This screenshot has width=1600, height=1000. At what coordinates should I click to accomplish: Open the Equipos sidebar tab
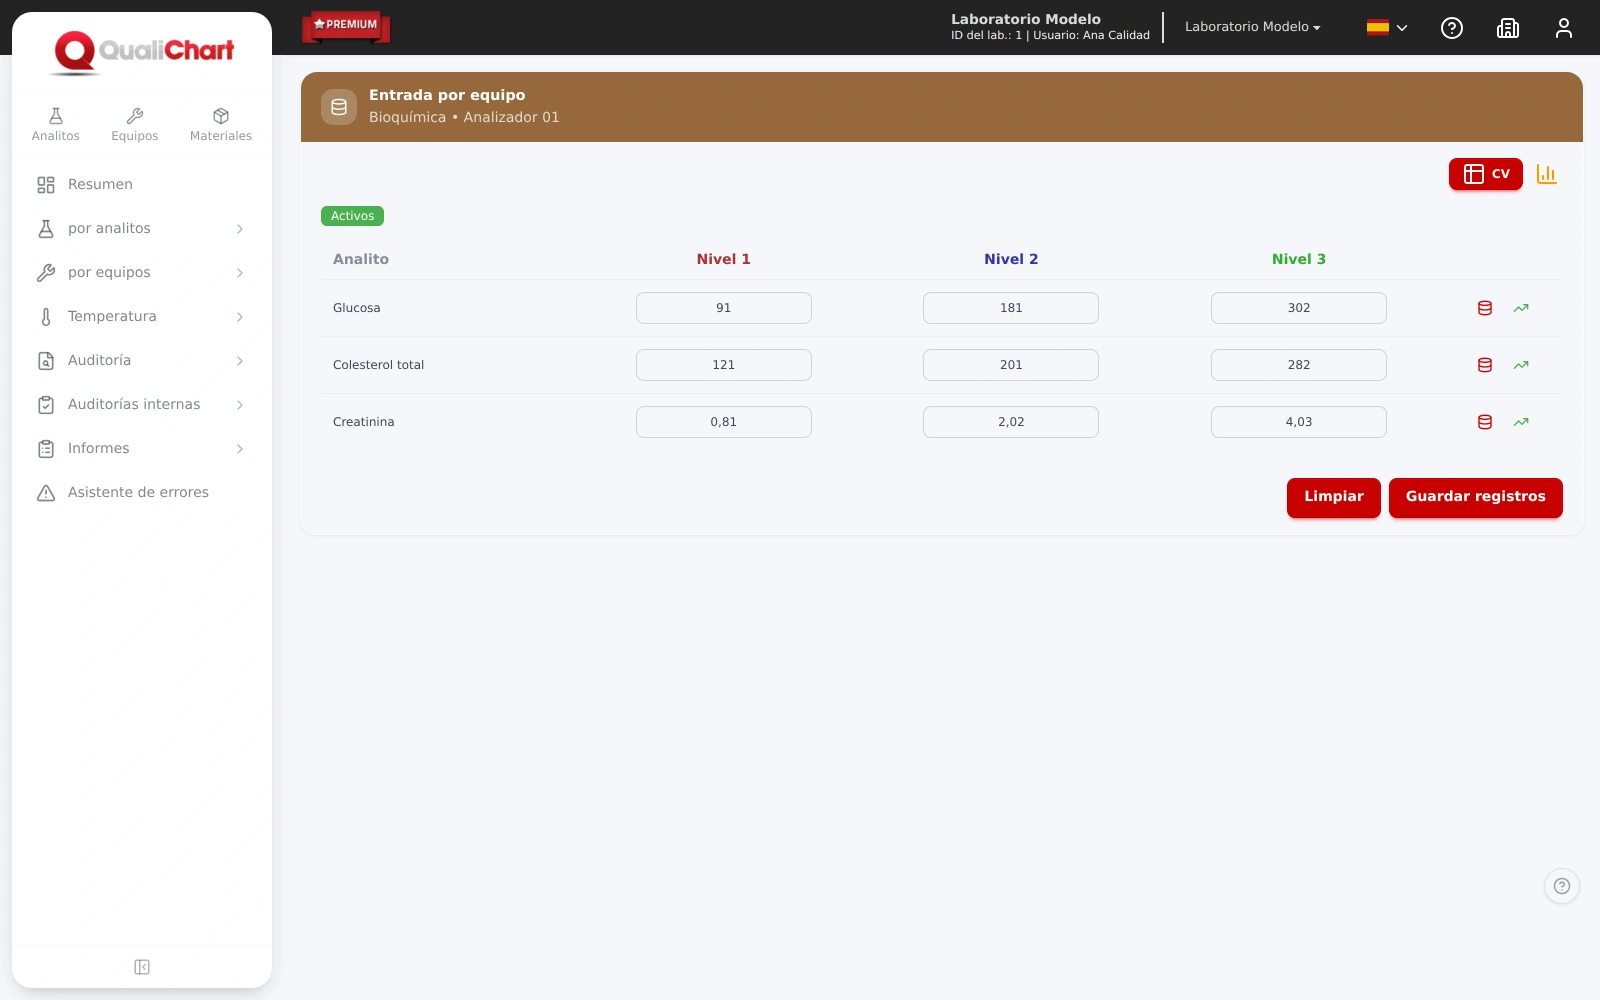tap(135, 125)
